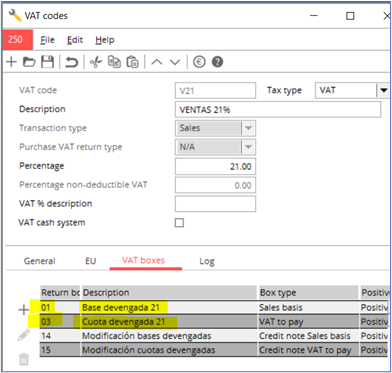The width and height of the screenshot is (392, 373).
Task: Add a VAT box row with plus
Action: click(x=23, y=310)
